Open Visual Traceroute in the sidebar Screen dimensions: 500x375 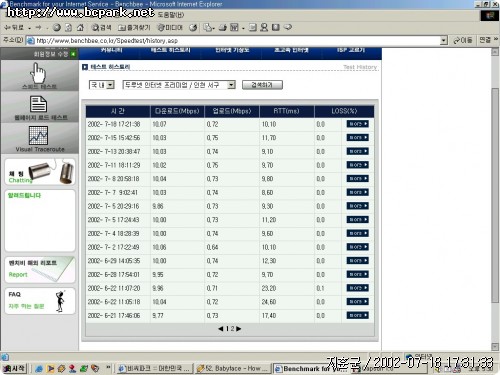(40, 139)
